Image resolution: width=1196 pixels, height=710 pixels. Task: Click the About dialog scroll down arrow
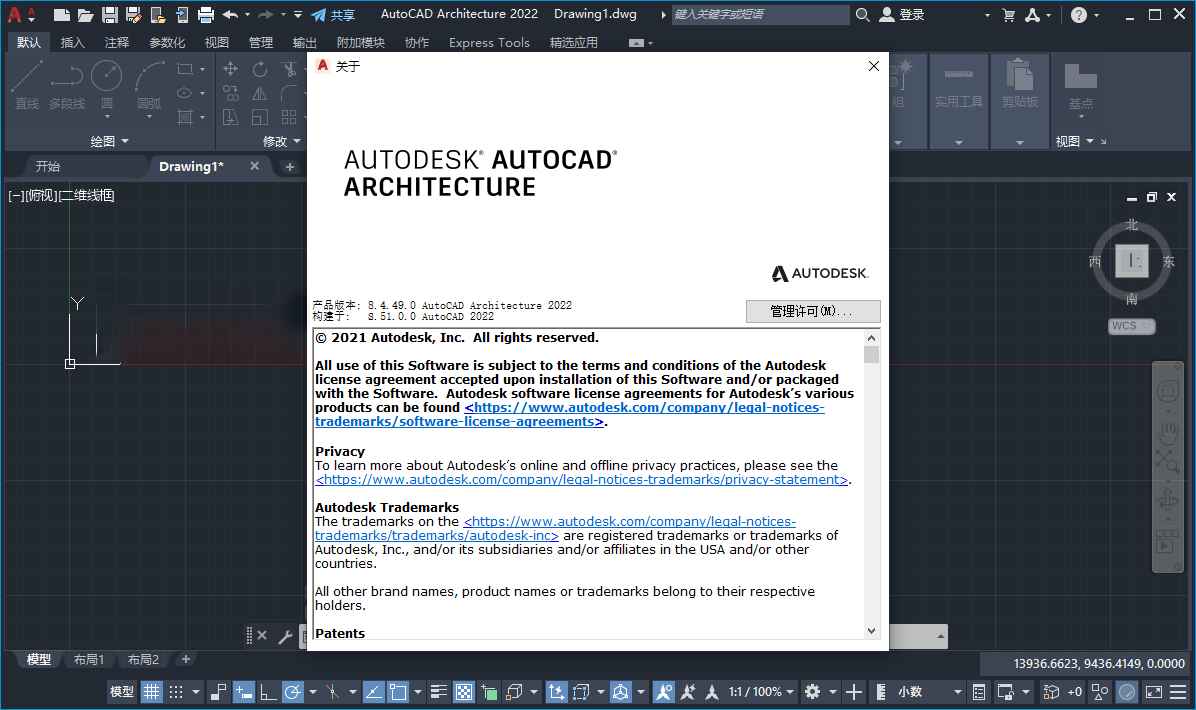[x=871, y=631]
